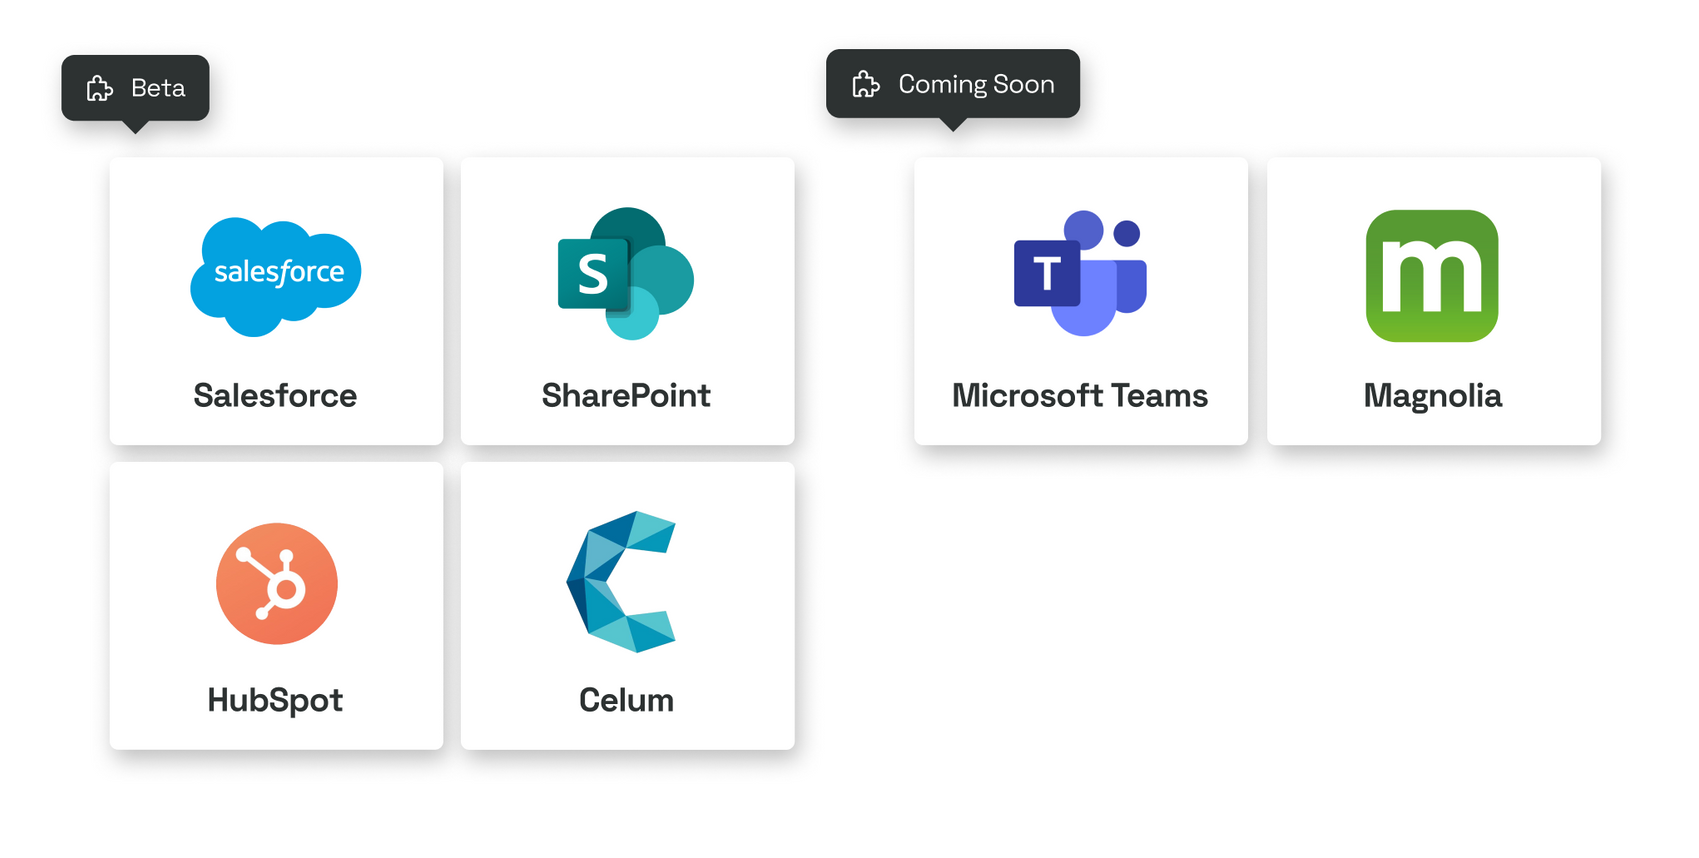Click the Magnolia card title

[1433, 396]
